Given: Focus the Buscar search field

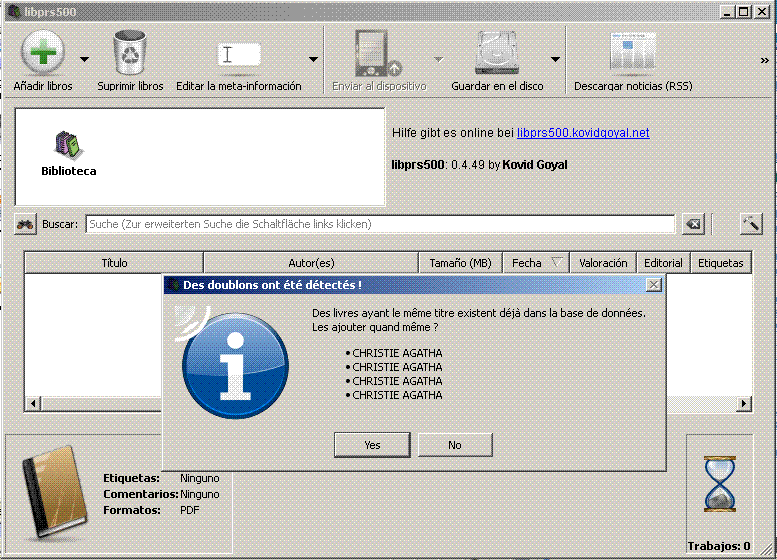Looking at the screenshot, I should click(x=380, y=224).
